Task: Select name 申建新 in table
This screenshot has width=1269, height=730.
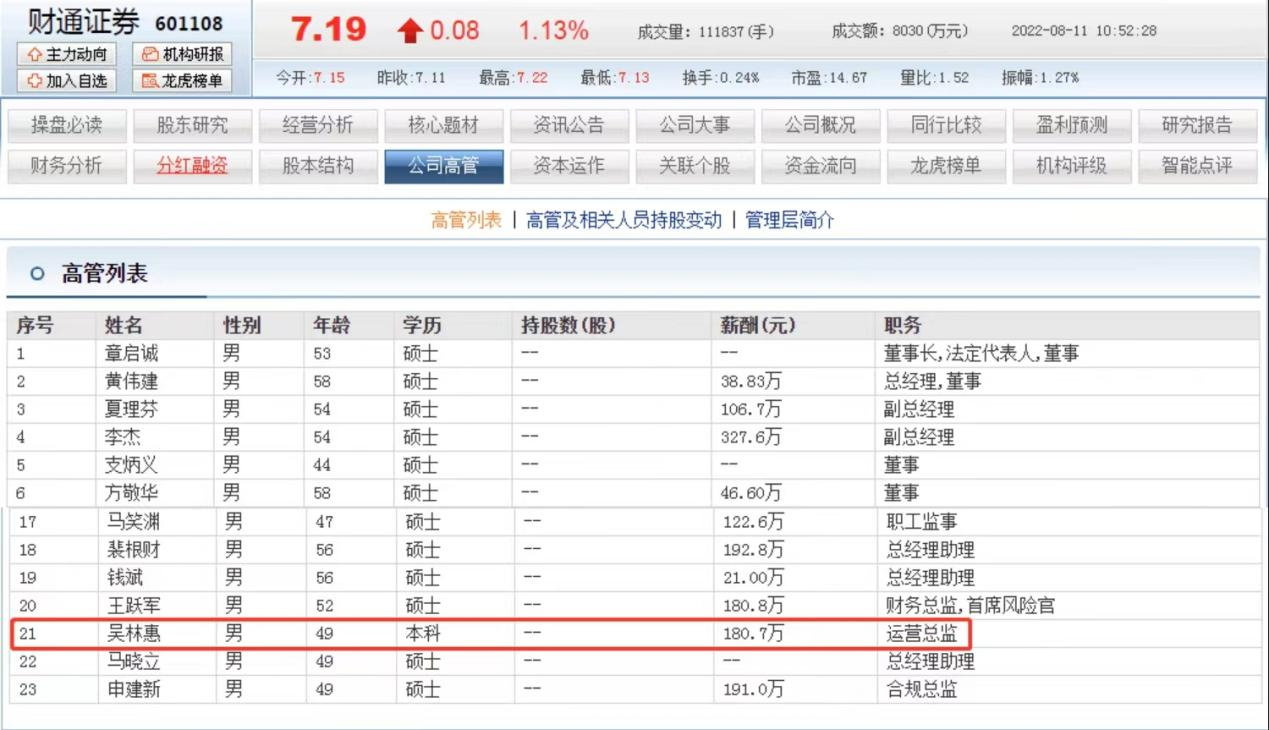Action: pos(134,690)
